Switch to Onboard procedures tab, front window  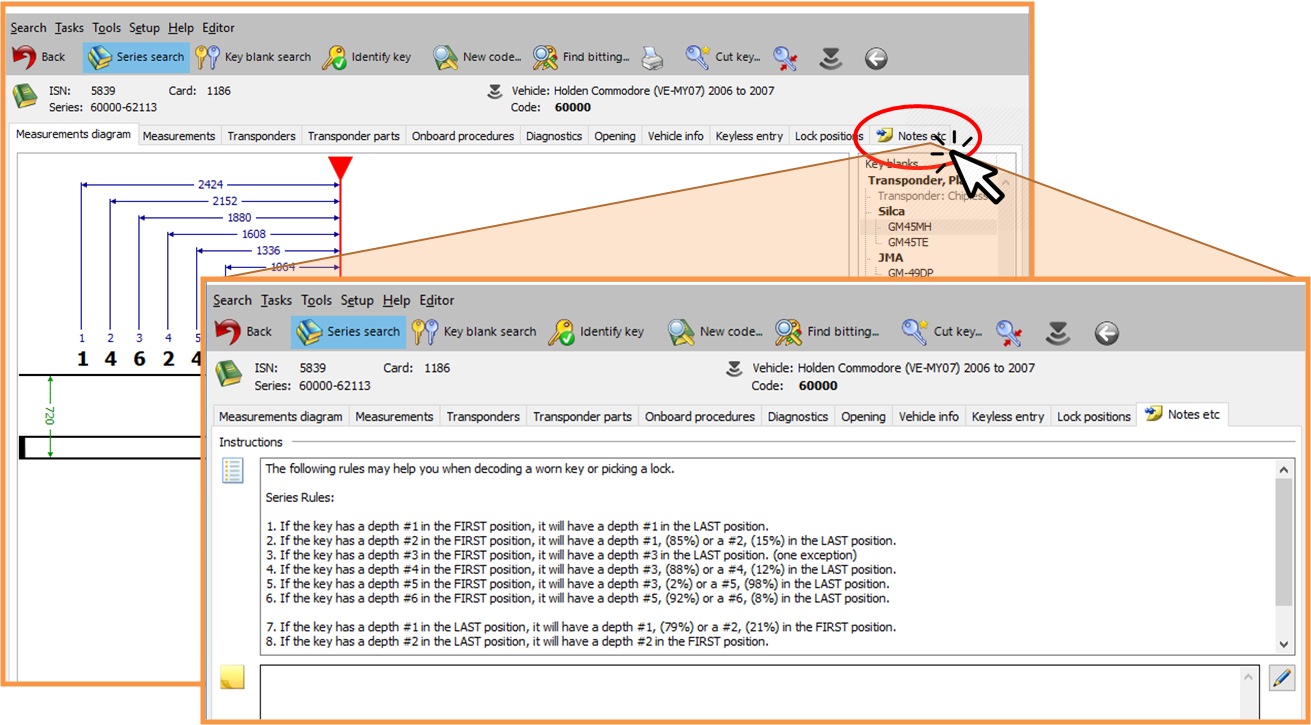point(700,416)
